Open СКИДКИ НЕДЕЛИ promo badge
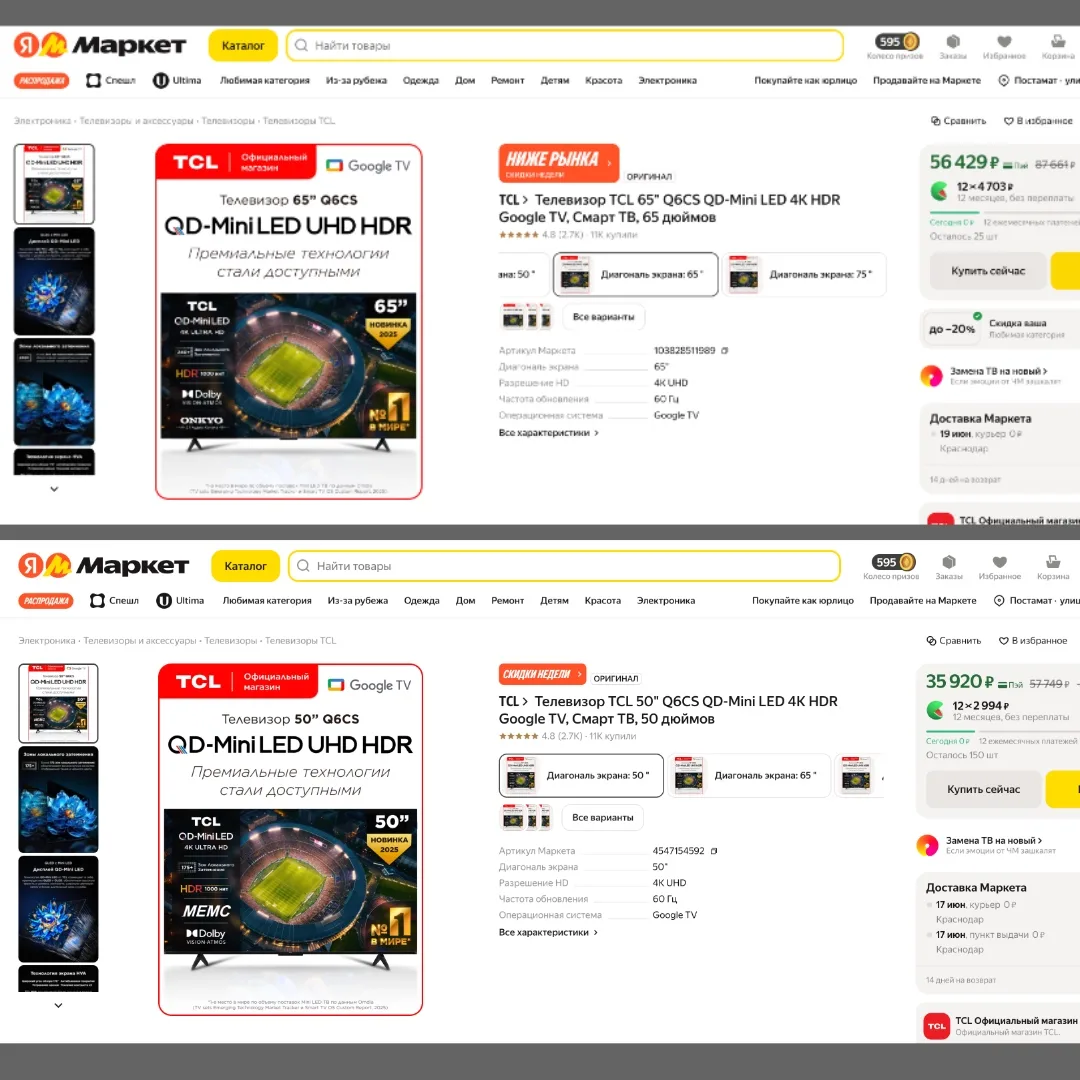This screenshot has width=1080, height=1080. pyautogui.click(x=542, y=674)
